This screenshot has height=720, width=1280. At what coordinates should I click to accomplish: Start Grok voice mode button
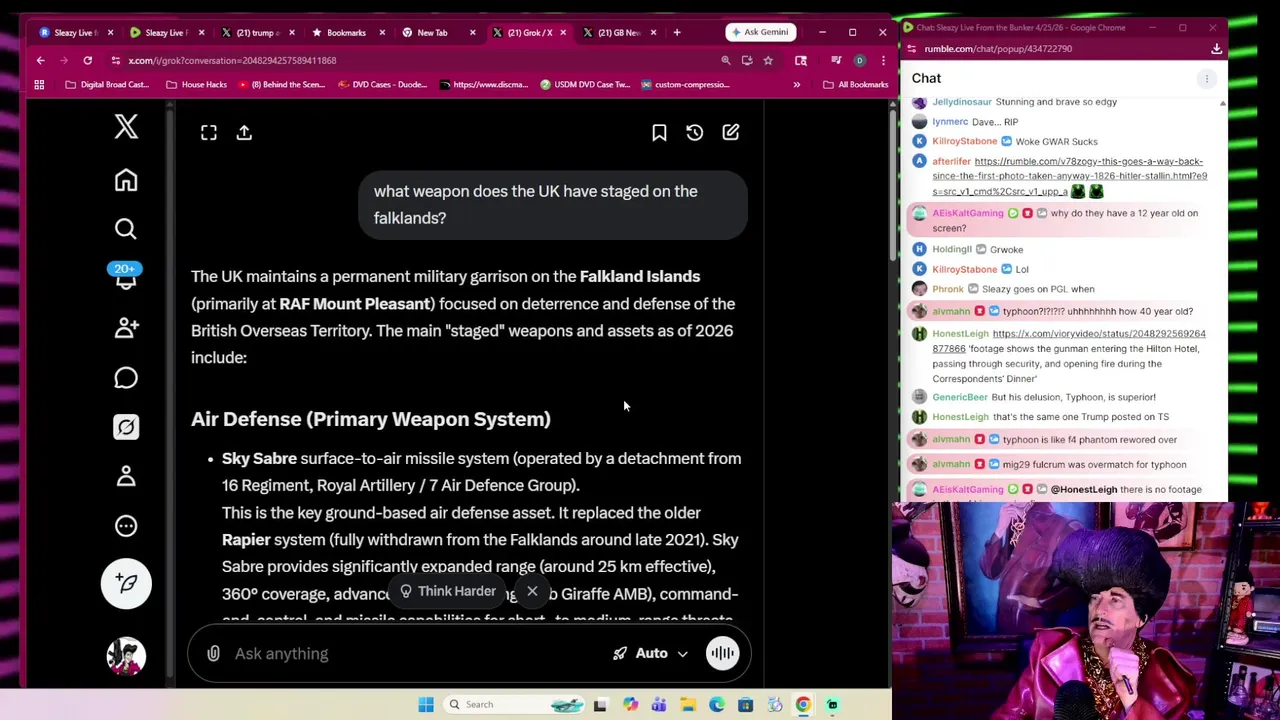tap(722, 654)
